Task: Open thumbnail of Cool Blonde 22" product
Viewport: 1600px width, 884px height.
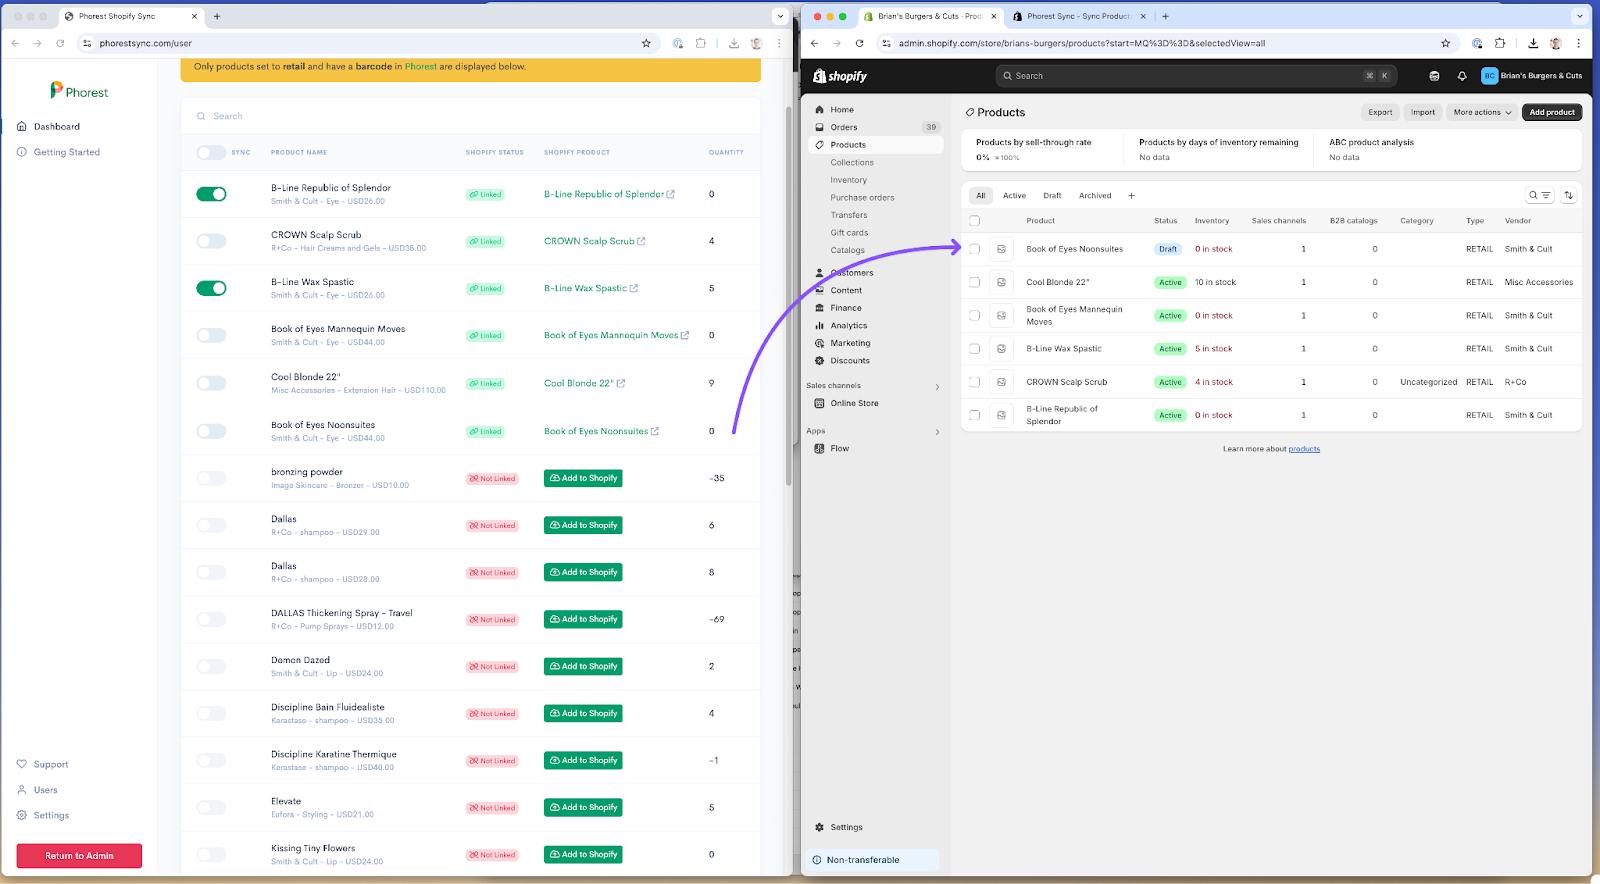Action: 1001,282
